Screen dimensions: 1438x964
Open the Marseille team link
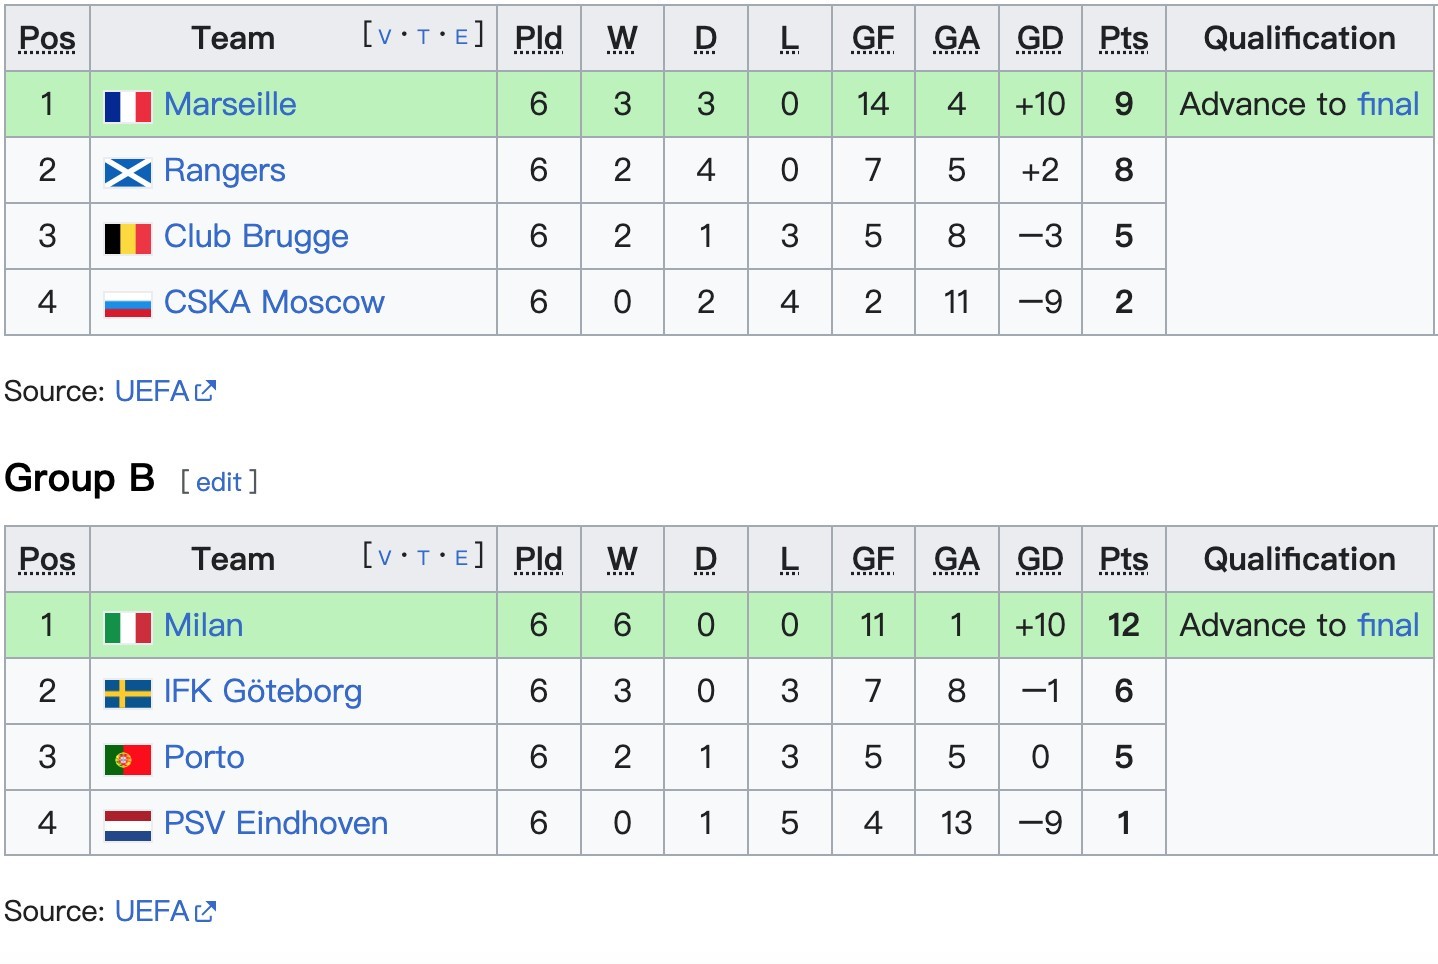coord(230,104)
